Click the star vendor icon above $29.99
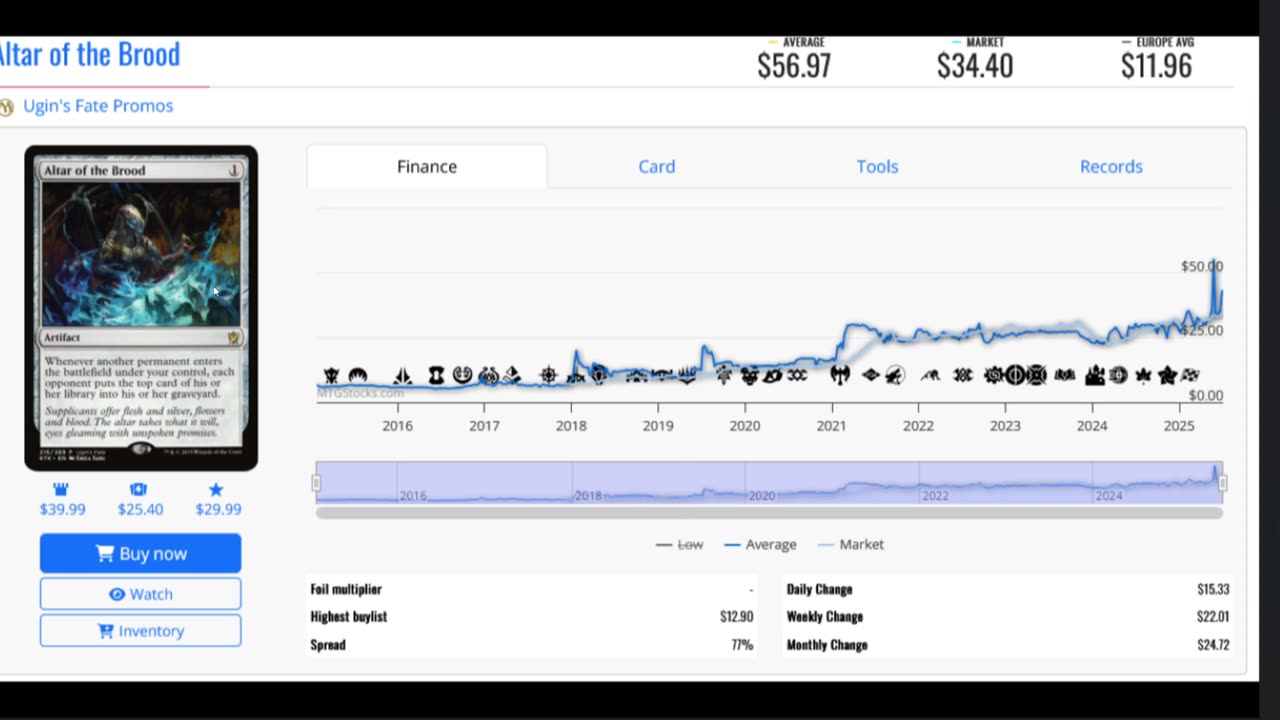Viewport: 1280px width, 720px height. point(216,490)
